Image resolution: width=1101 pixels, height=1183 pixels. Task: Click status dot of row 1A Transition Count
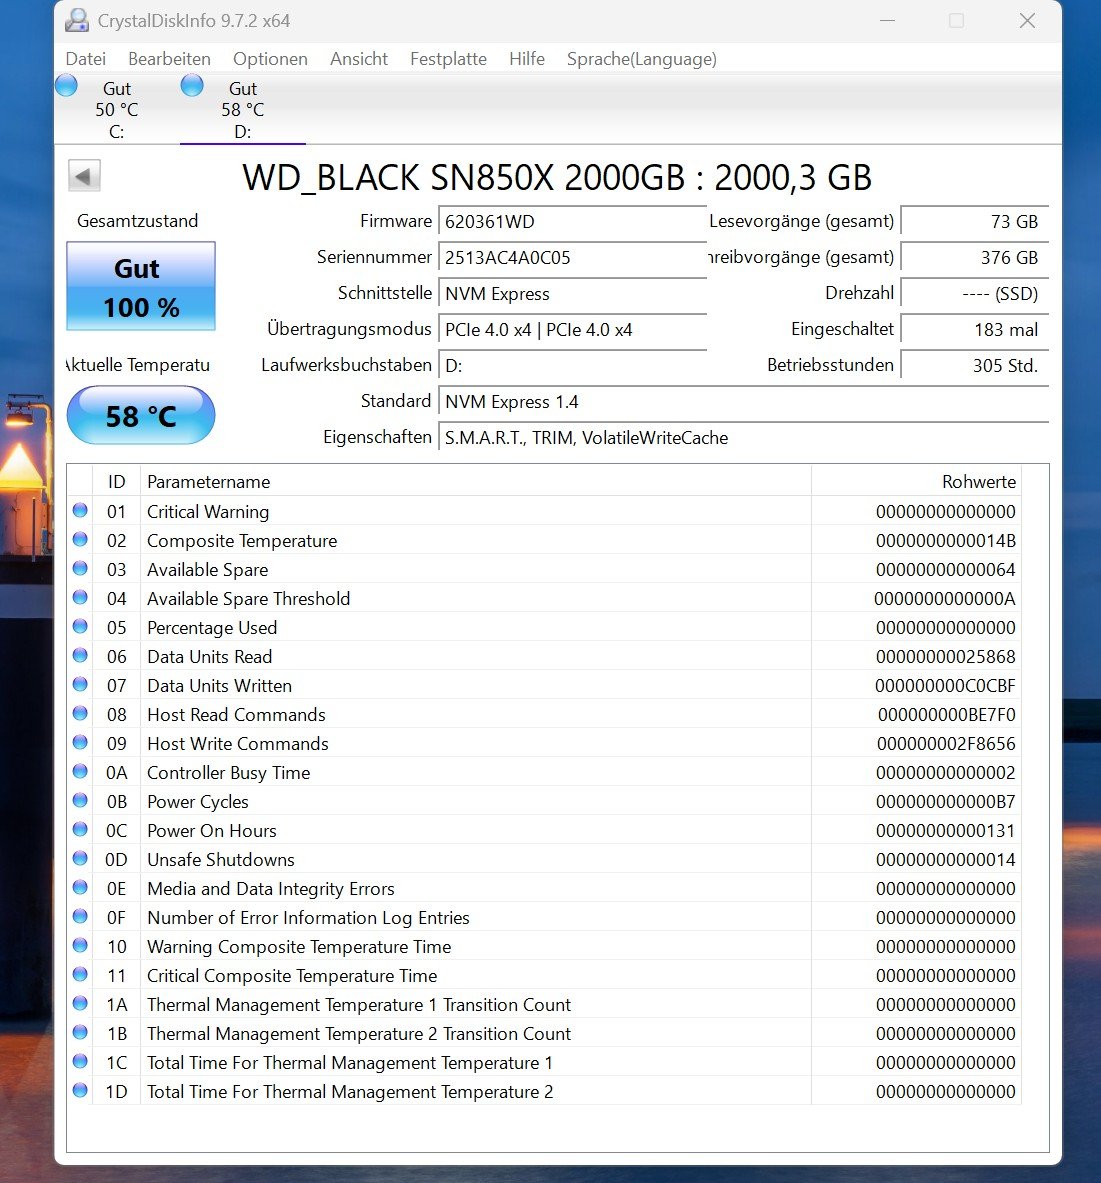point(80,1003)
